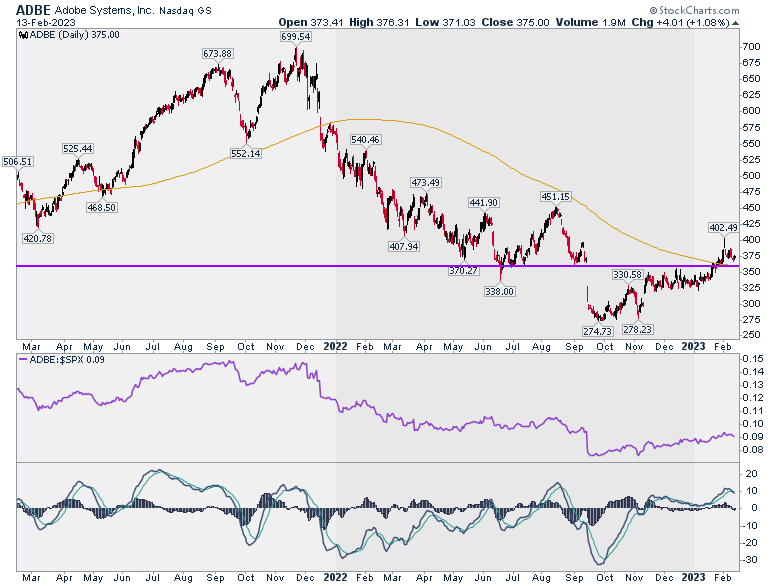Click the 468.50 price label

click(101, 207)
